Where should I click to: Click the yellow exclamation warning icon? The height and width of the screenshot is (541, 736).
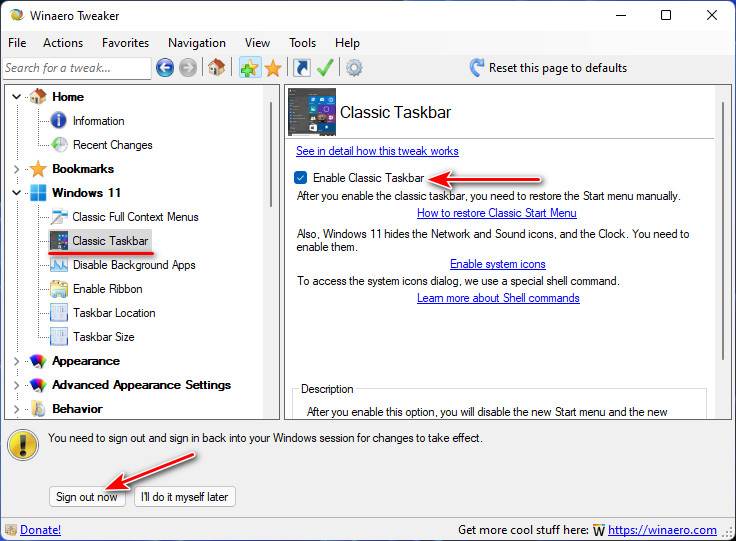[x=23, y=444]
